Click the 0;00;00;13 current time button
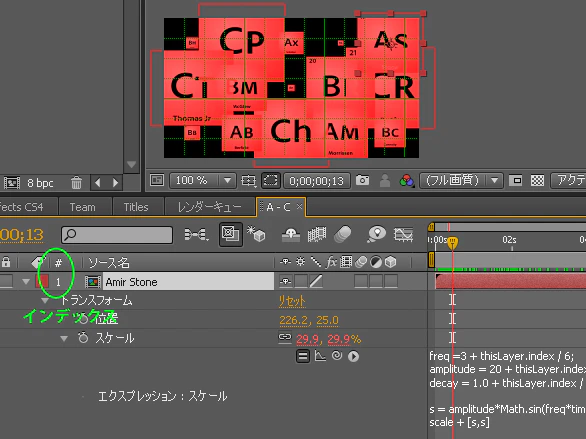Screen dimensions: 586x439 click(x=316, y=181)
